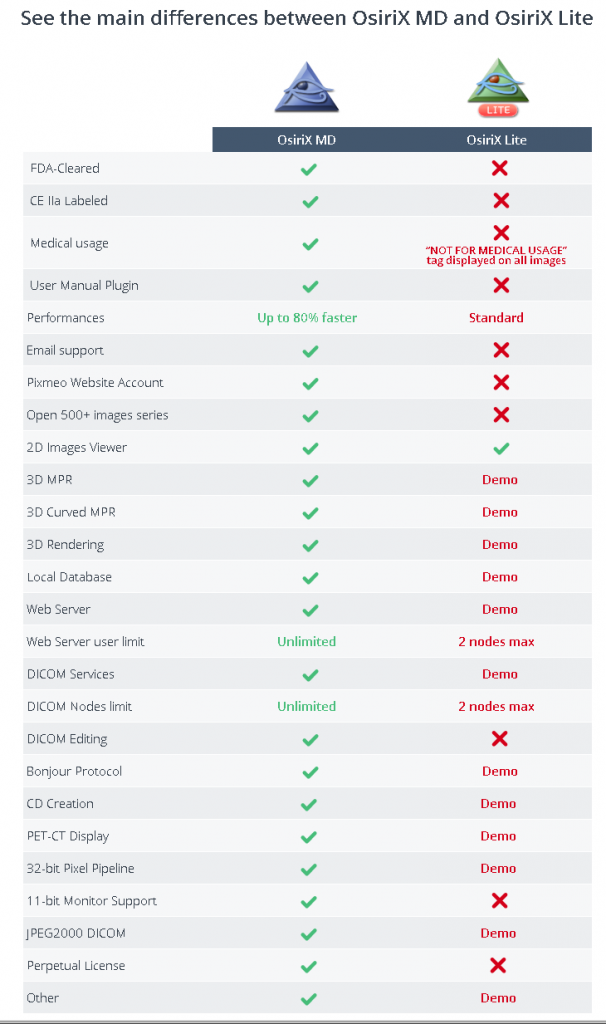The image size is (606, 1024).
Task: Click the red X for DICOM Editing
Action: 500,739
